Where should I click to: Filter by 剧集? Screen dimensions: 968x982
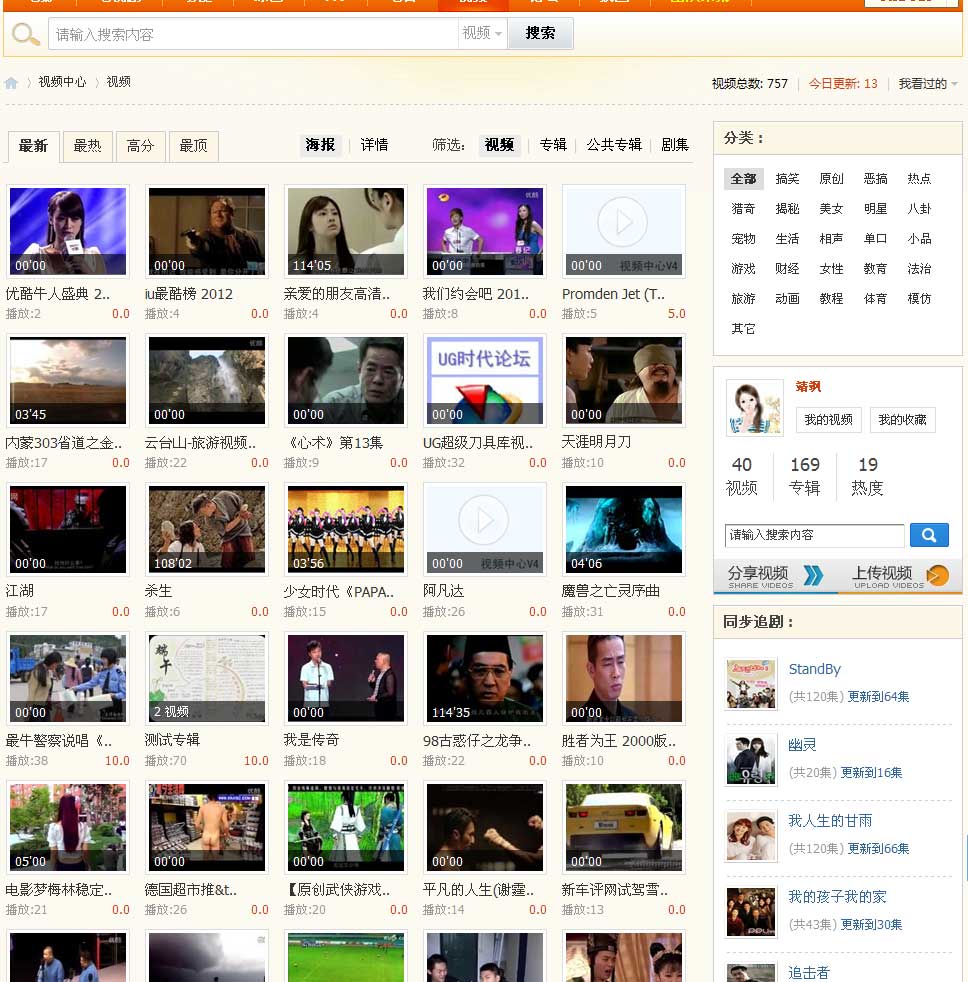click(x=675, y=145)
